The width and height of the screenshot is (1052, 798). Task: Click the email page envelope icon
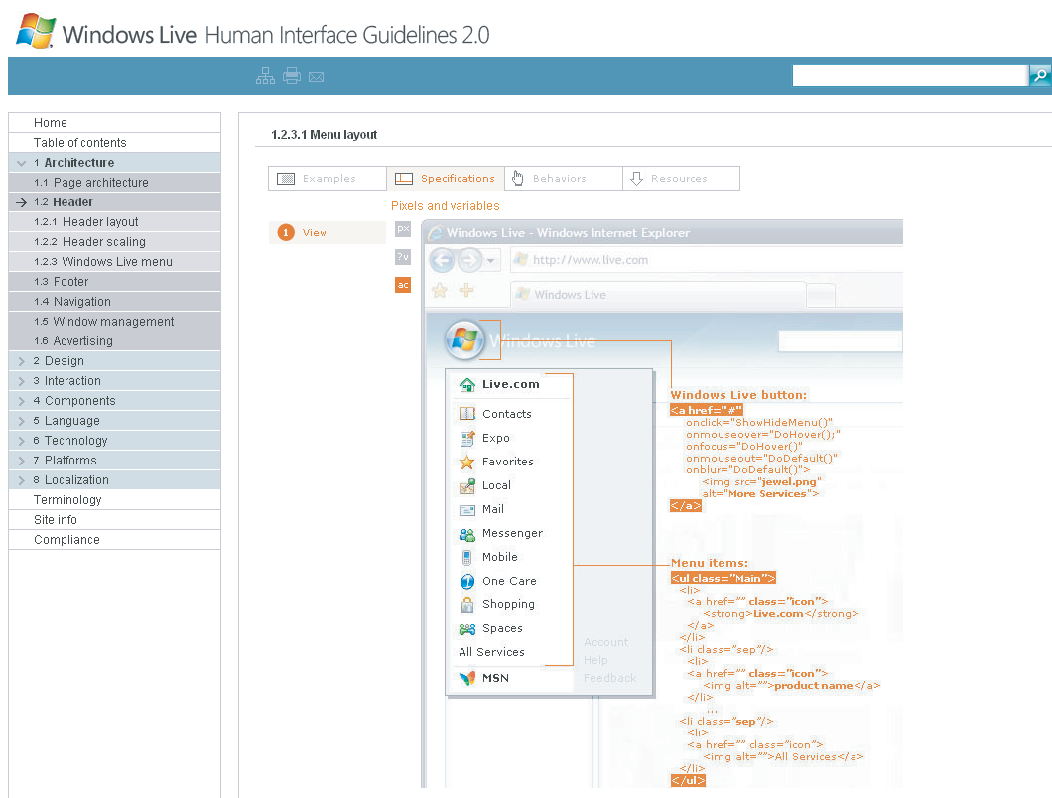click(x=317, y=77)
